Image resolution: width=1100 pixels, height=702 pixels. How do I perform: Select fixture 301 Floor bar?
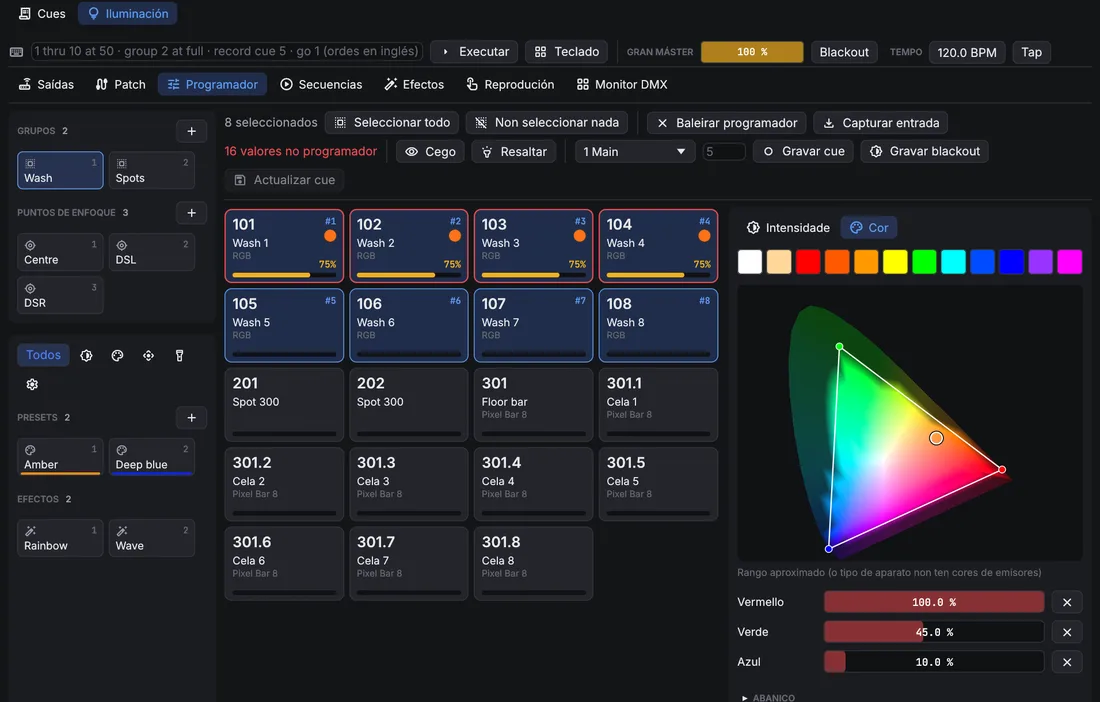pos(533,405)
